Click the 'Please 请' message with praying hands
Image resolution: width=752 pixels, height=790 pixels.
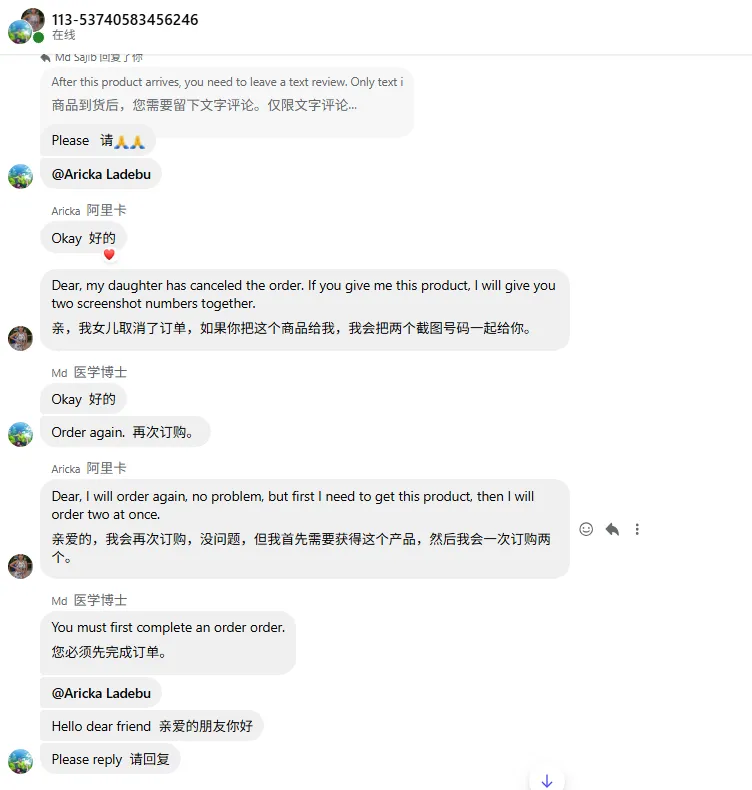98,141
